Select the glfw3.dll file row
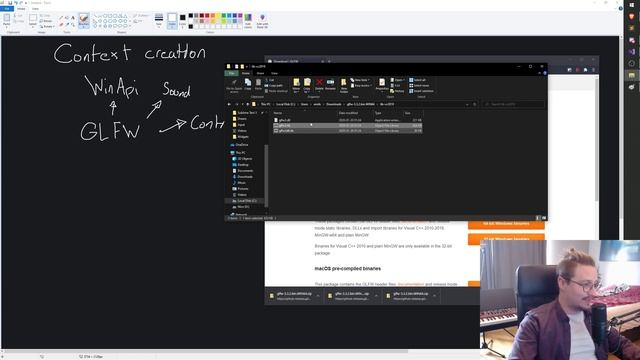 [347, 120]
